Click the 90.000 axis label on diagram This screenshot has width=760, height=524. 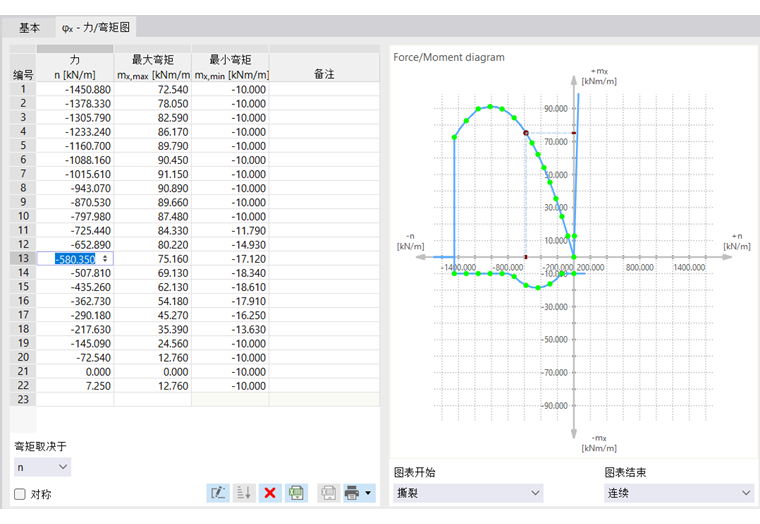pyautogui.click(x=555, y=109)
